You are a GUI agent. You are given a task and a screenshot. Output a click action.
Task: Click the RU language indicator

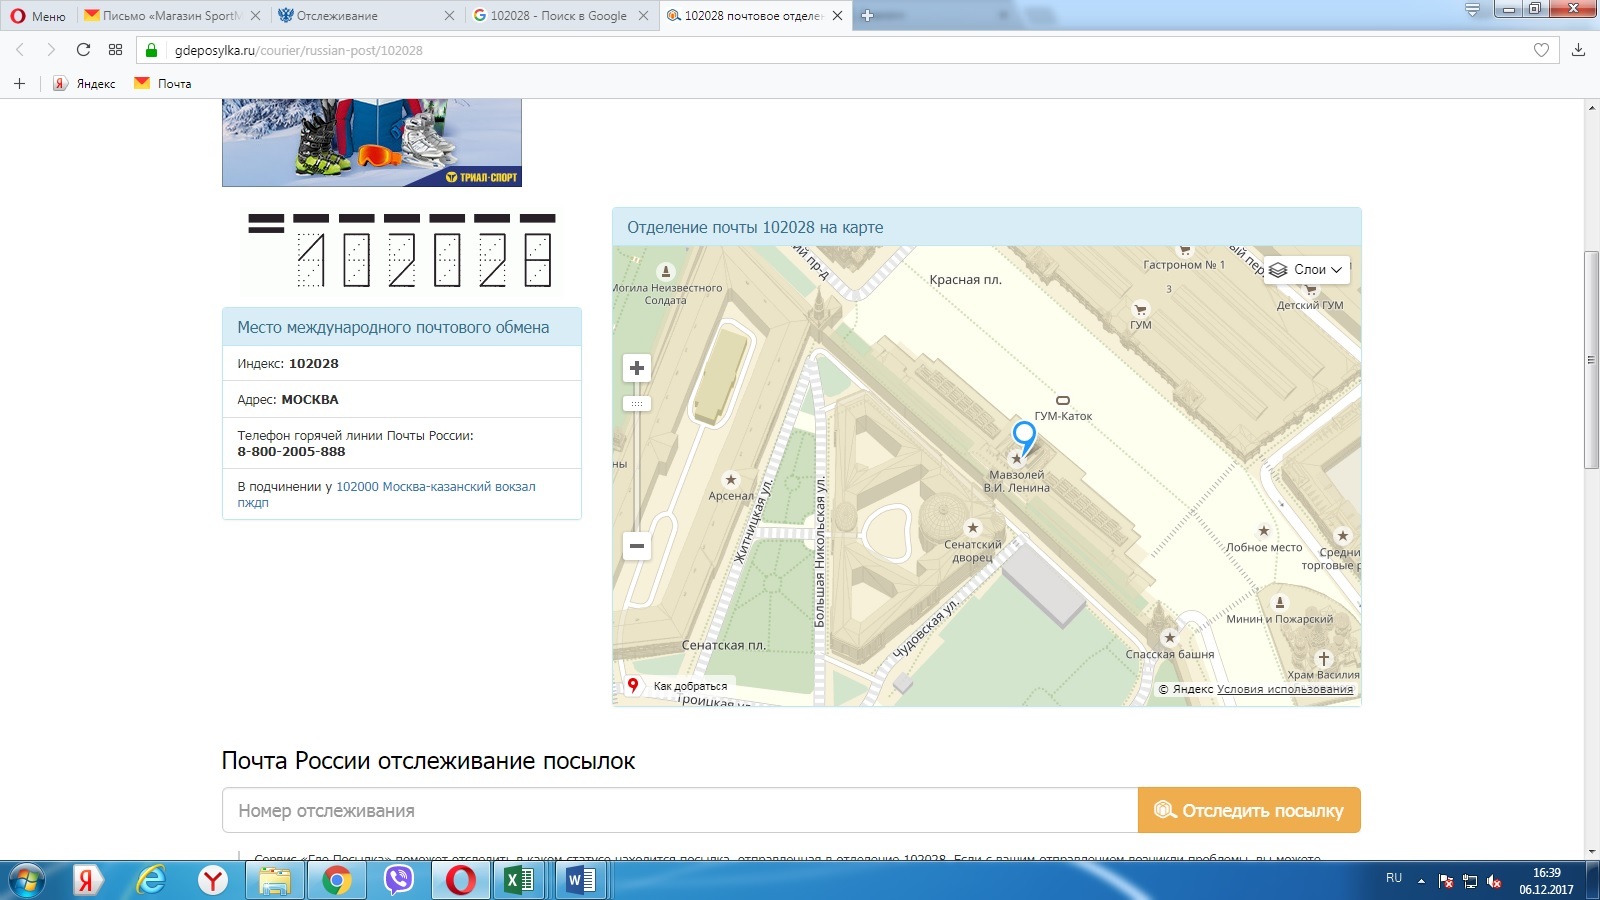[x=1394, y=878]
